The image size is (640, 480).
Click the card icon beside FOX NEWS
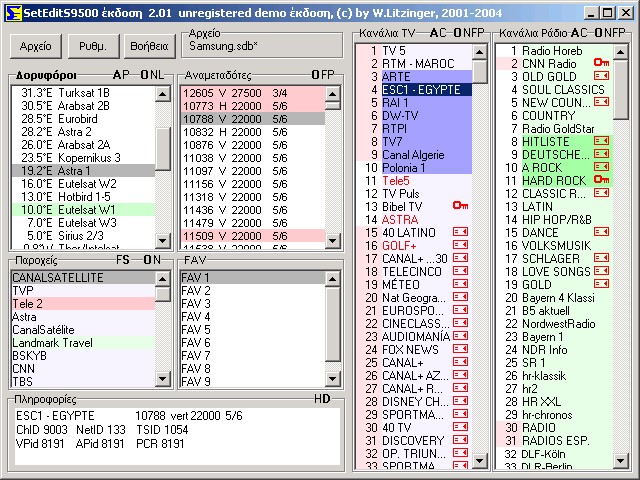coord(460,349)
